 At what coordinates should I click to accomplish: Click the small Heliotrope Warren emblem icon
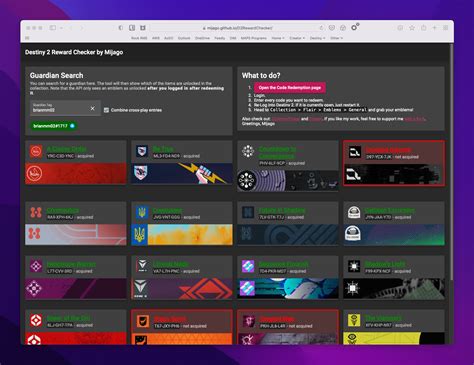(x=36, y=266)
